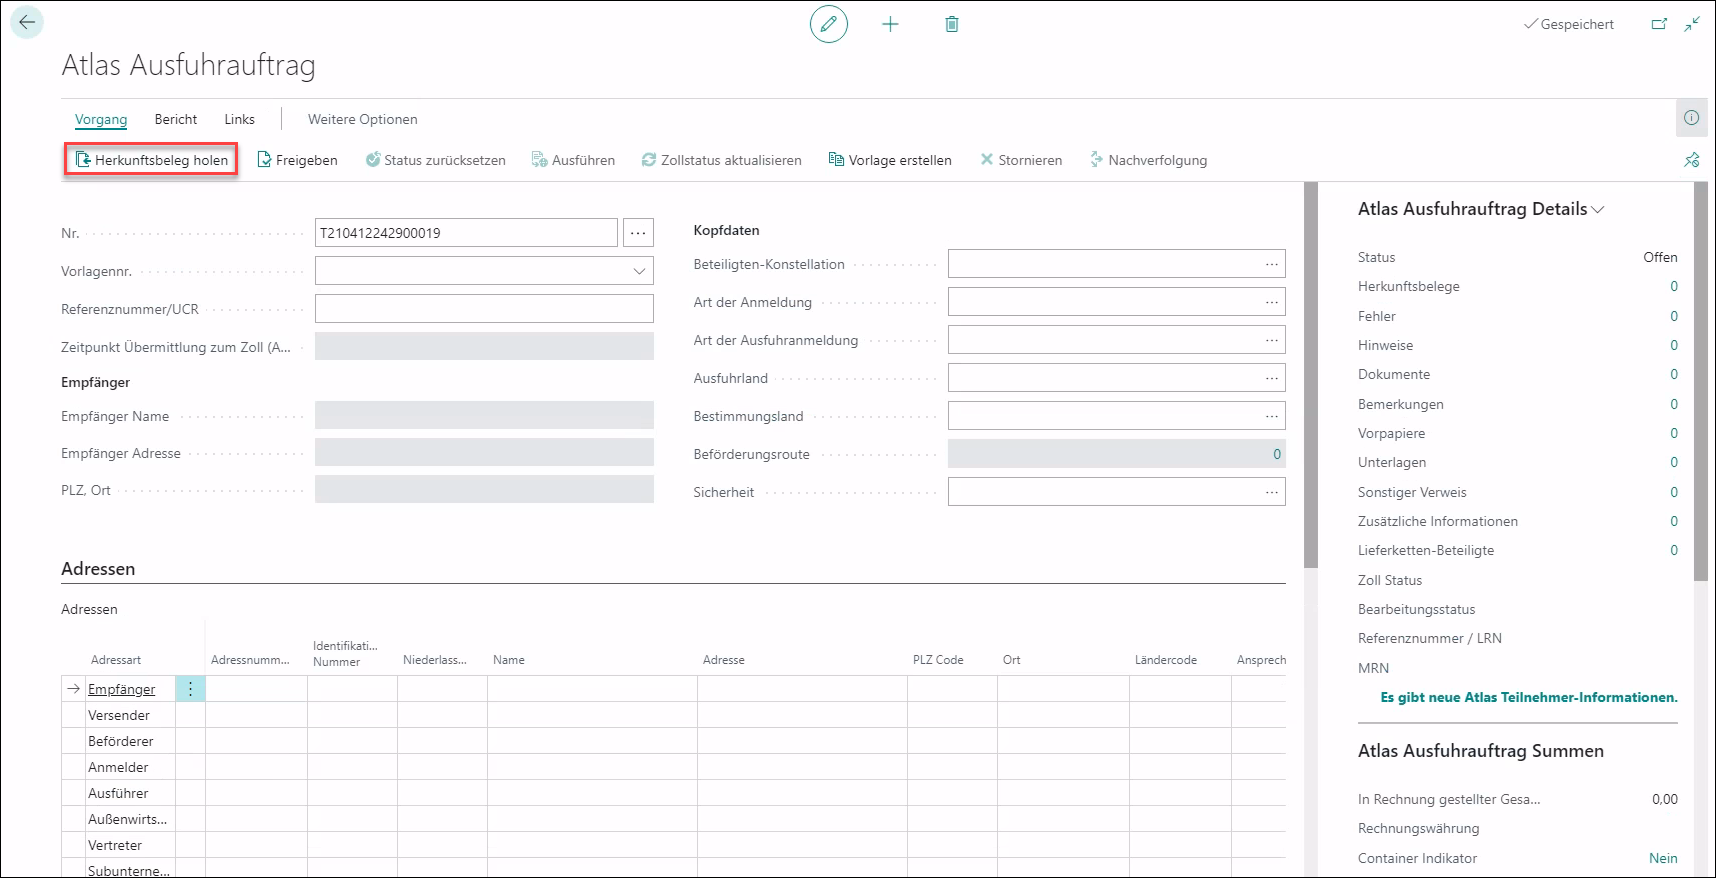This screenshot has width=1716, height=878.
Task: Click Freigeben action
Action: point(297,160)
